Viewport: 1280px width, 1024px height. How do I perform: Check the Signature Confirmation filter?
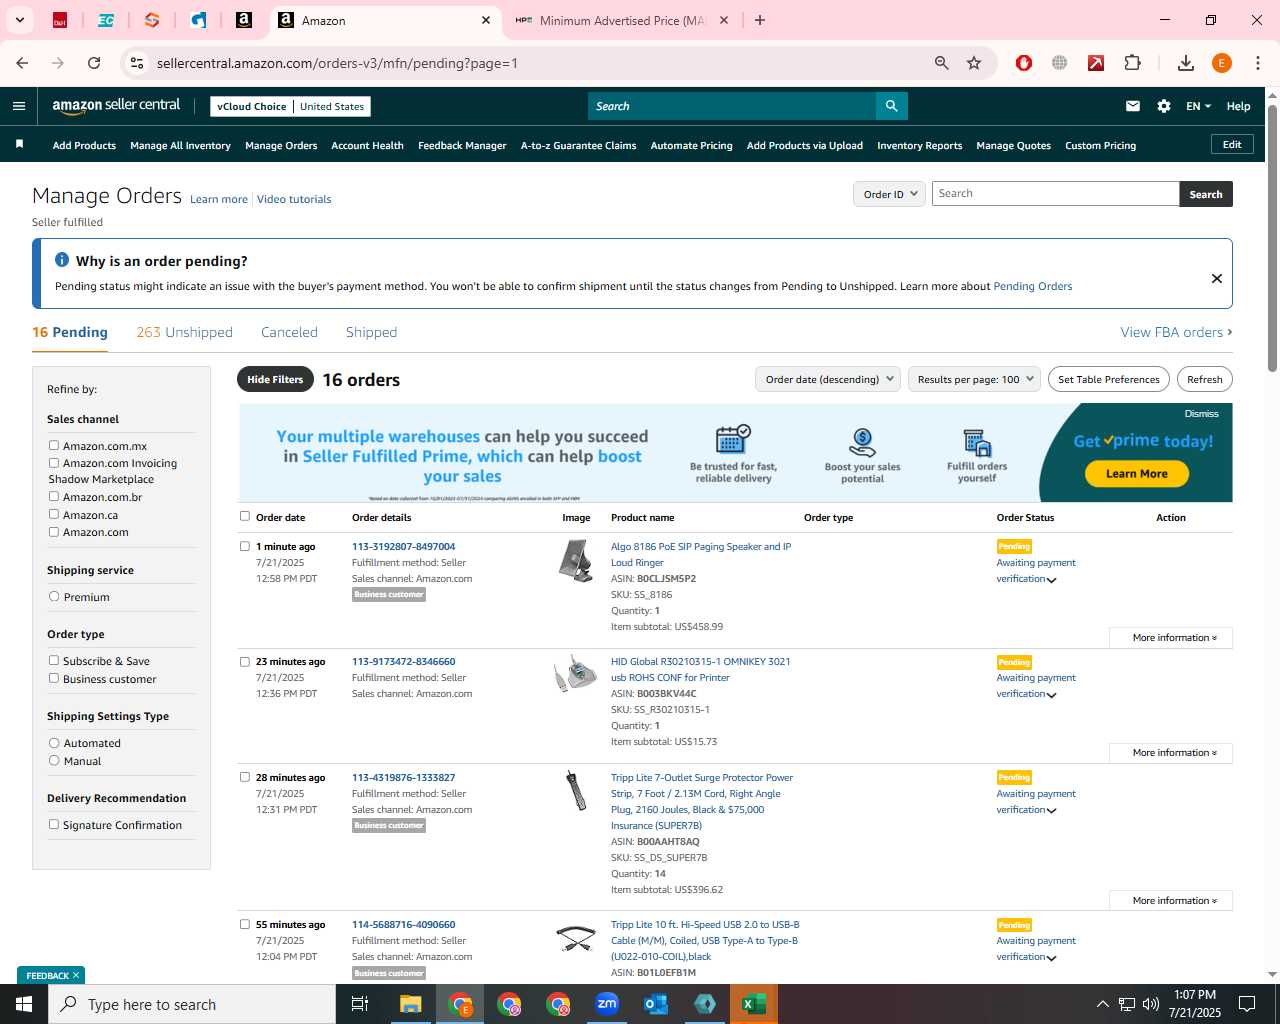[x=54, y=824]
